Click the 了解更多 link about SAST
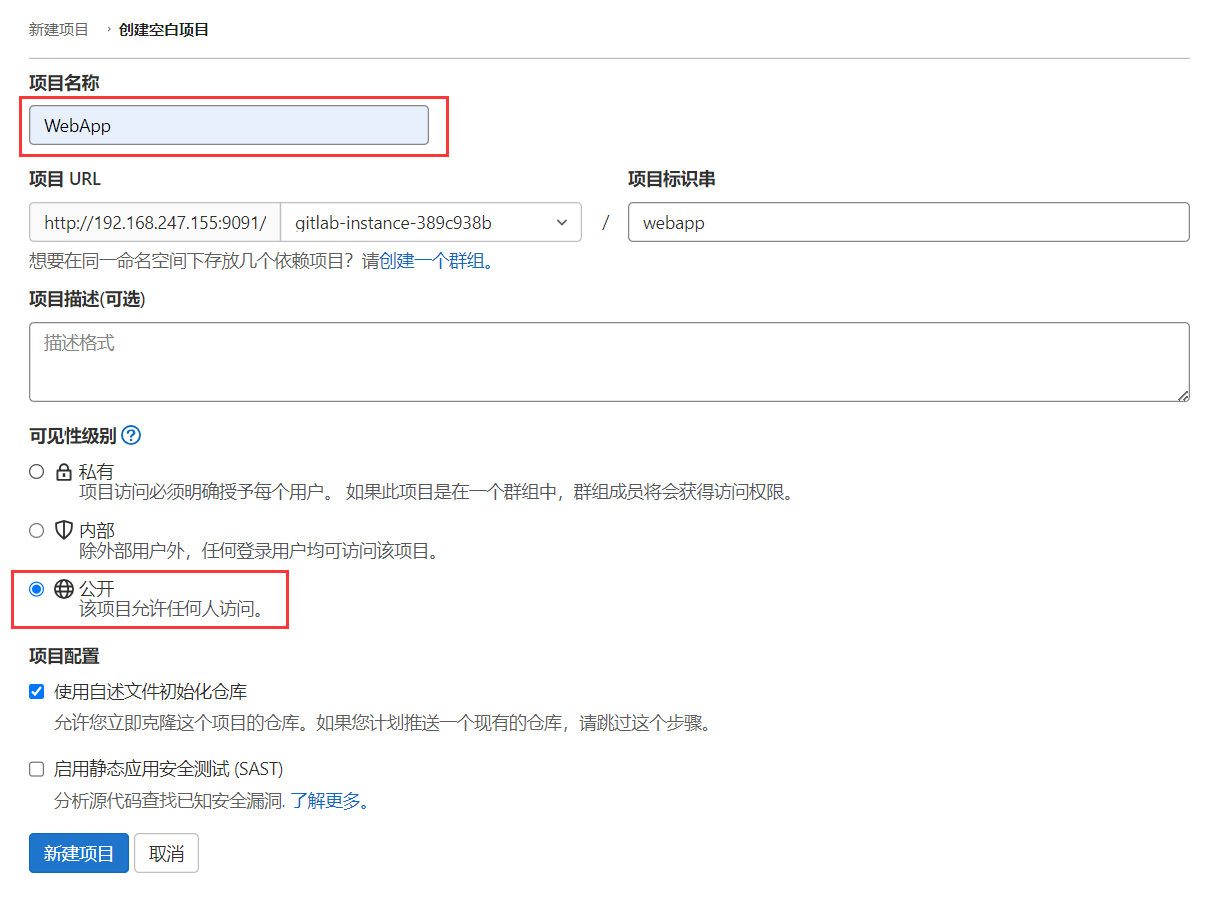 pyautogui.click(x=325, y=801)
